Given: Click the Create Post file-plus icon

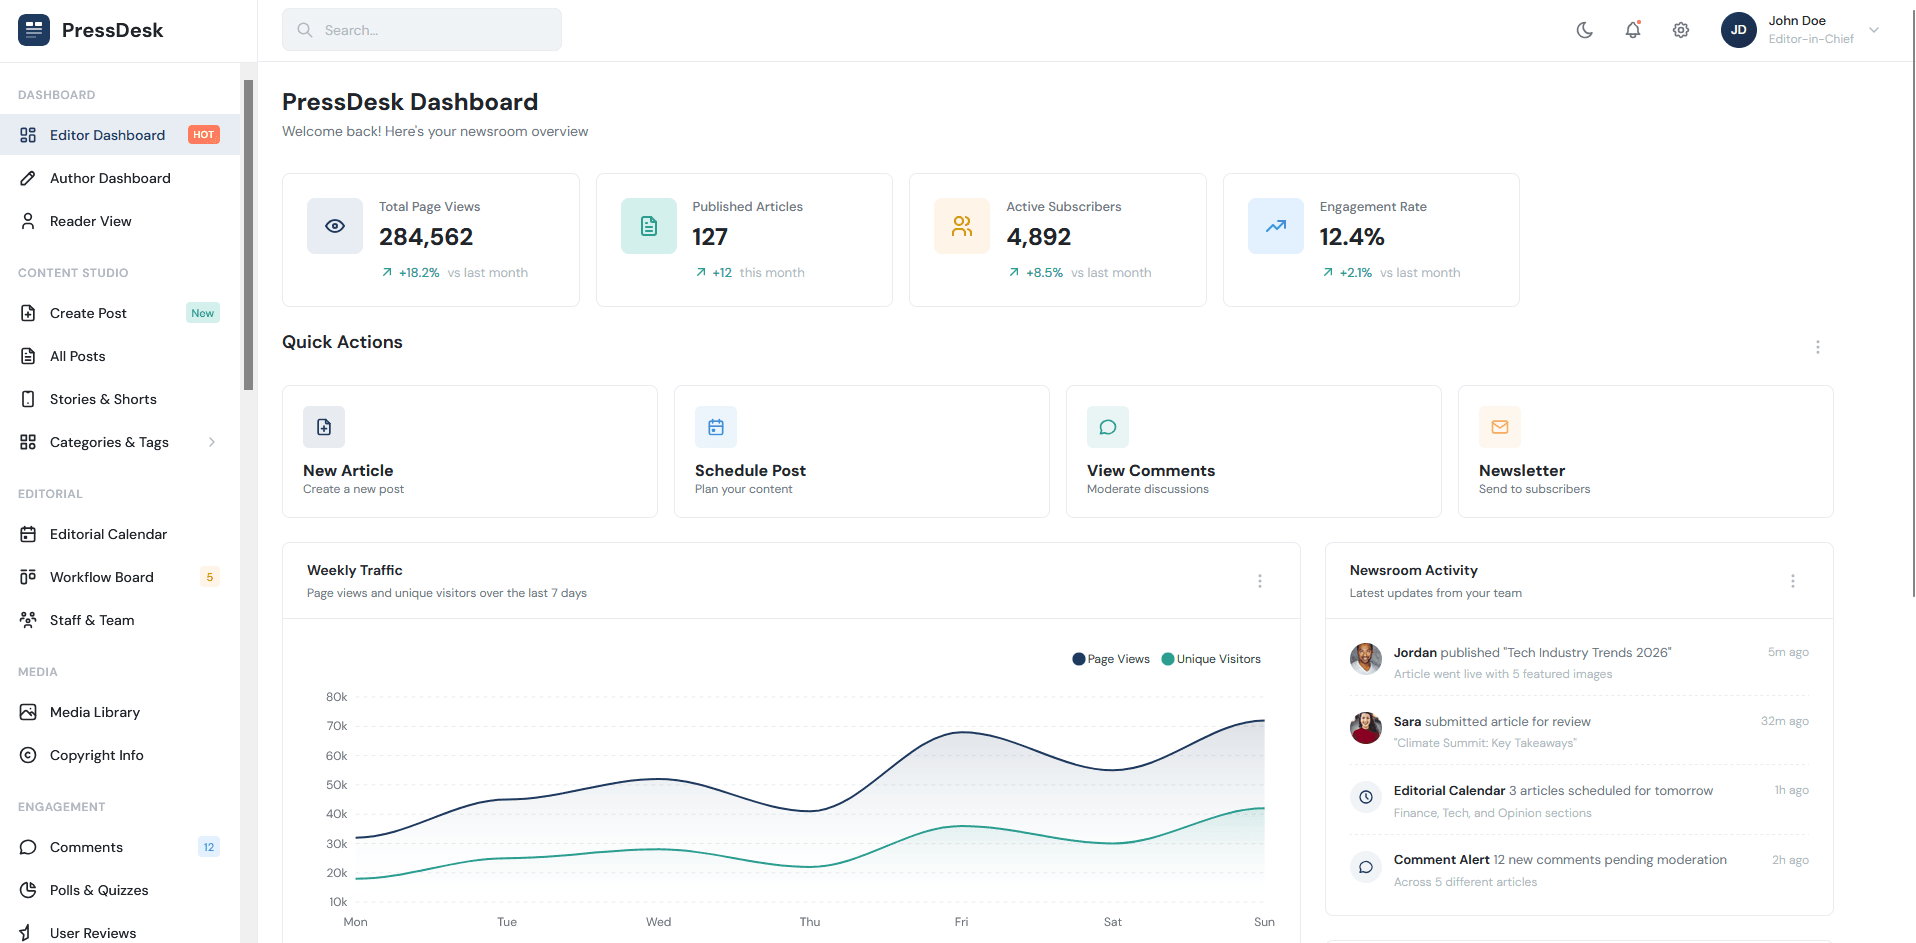Looking at the screenshot, I should point(28,313).
